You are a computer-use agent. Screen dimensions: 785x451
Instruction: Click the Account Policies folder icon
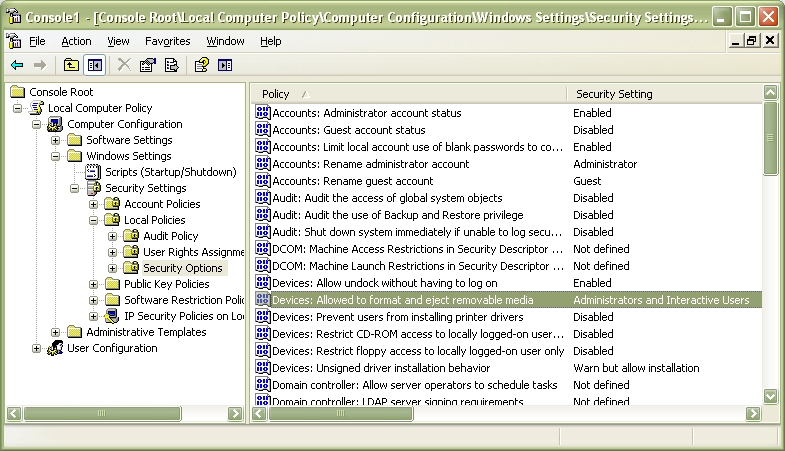click(x=112, y=204)
